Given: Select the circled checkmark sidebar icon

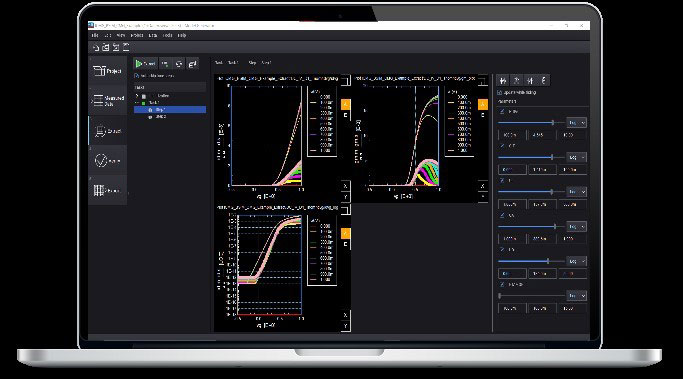Looking at the screenshot, I should [108, 161].
